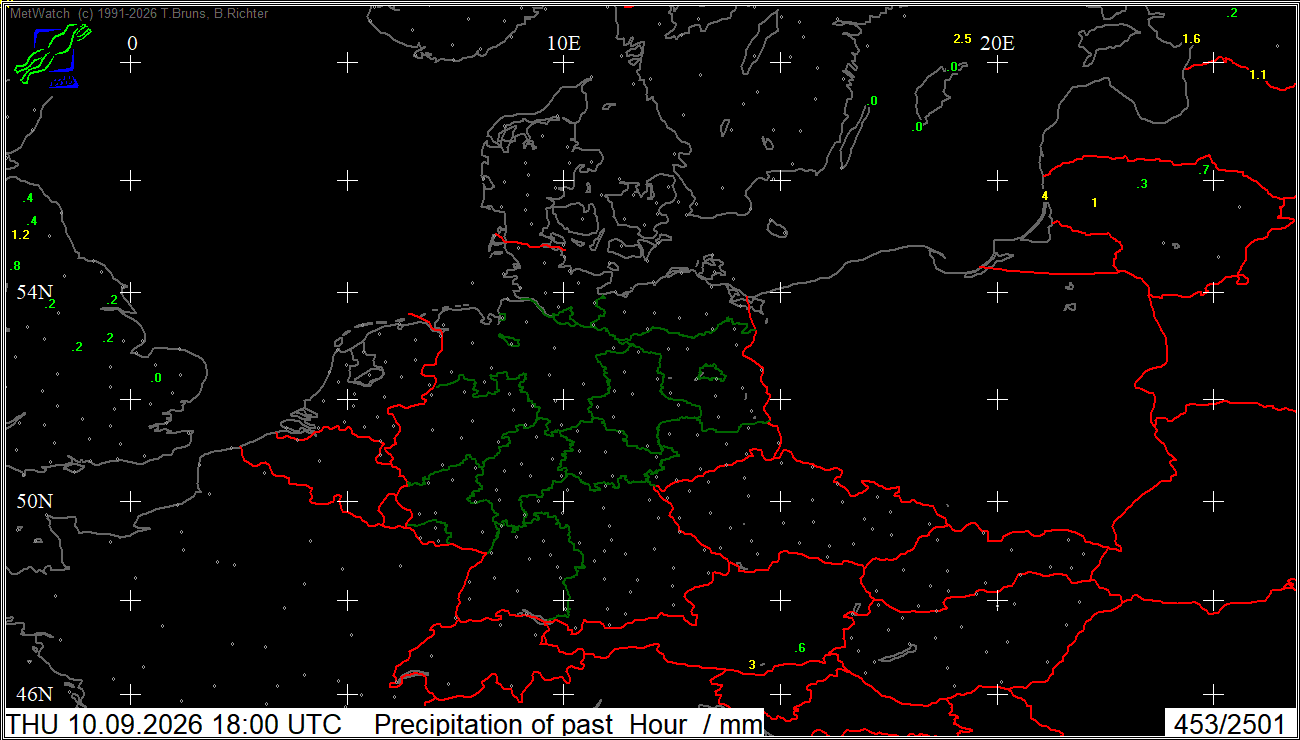Select the green .6 precipitation reading

click(800, 649)
